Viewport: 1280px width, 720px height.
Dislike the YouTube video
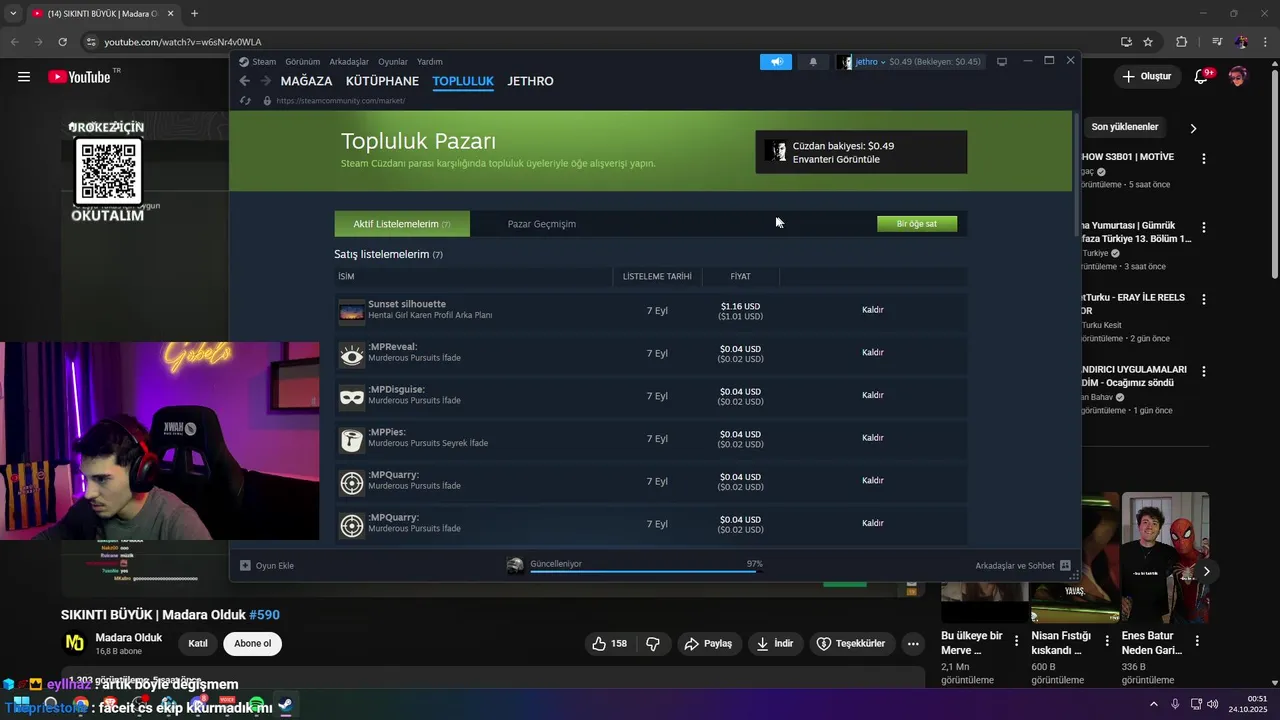[653, 643]
